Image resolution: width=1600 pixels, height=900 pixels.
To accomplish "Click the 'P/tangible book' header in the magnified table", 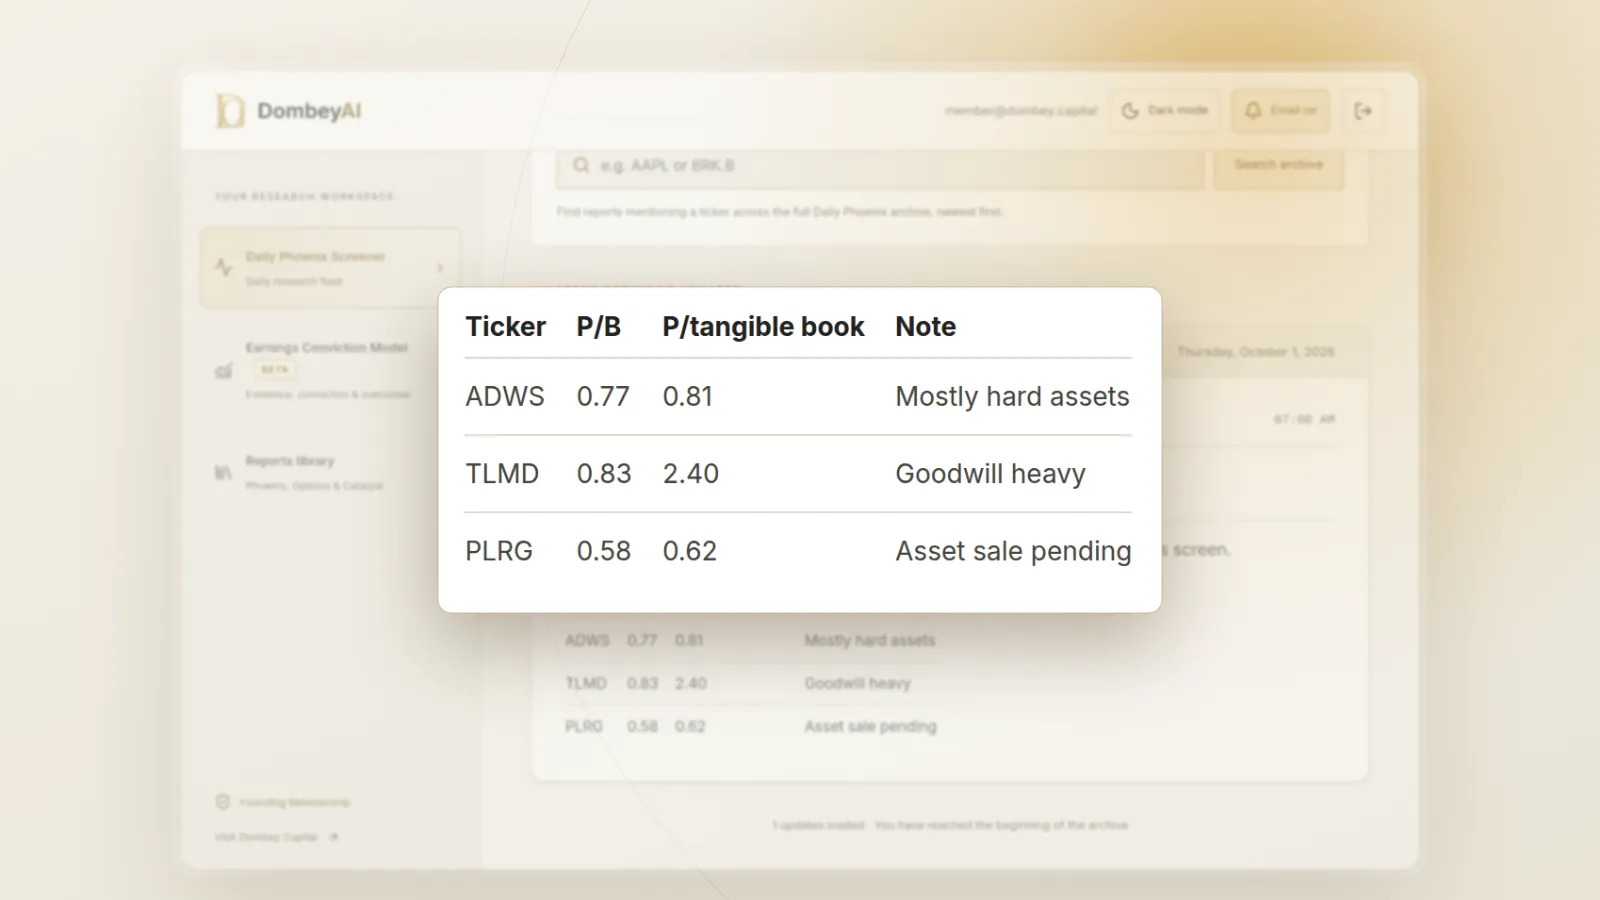I will point(763,327).
